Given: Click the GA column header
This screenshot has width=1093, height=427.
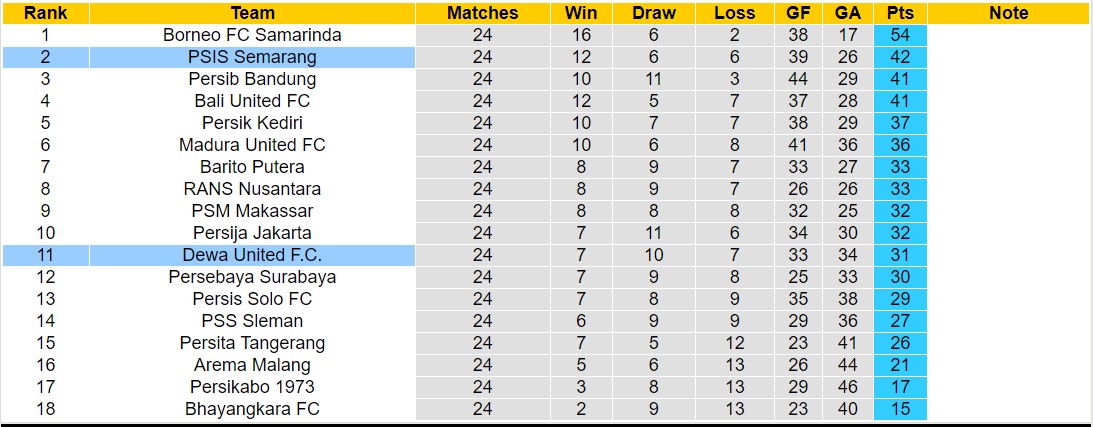Looking at the screenshot, I should tap(848, 13).
